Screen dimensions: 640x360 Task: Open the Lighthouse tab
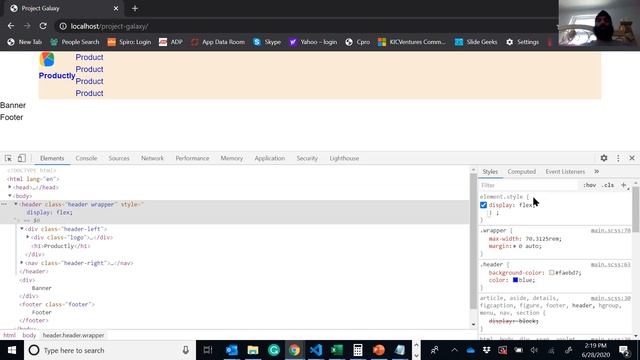tap(344, 158)
